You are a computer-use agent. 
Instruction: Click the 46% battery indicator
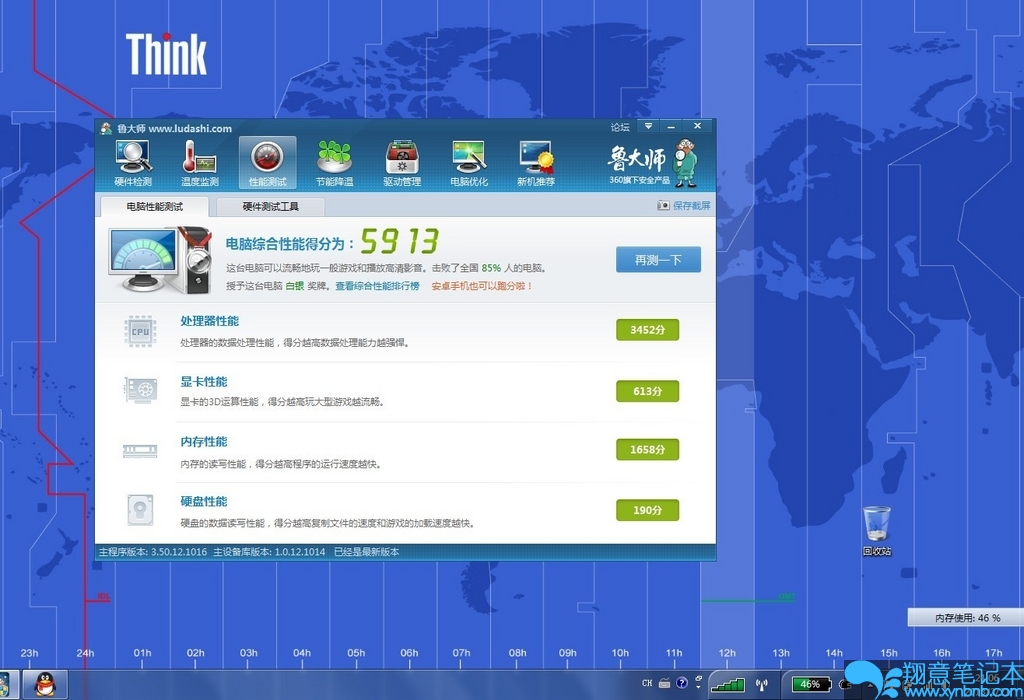(810, 684)
